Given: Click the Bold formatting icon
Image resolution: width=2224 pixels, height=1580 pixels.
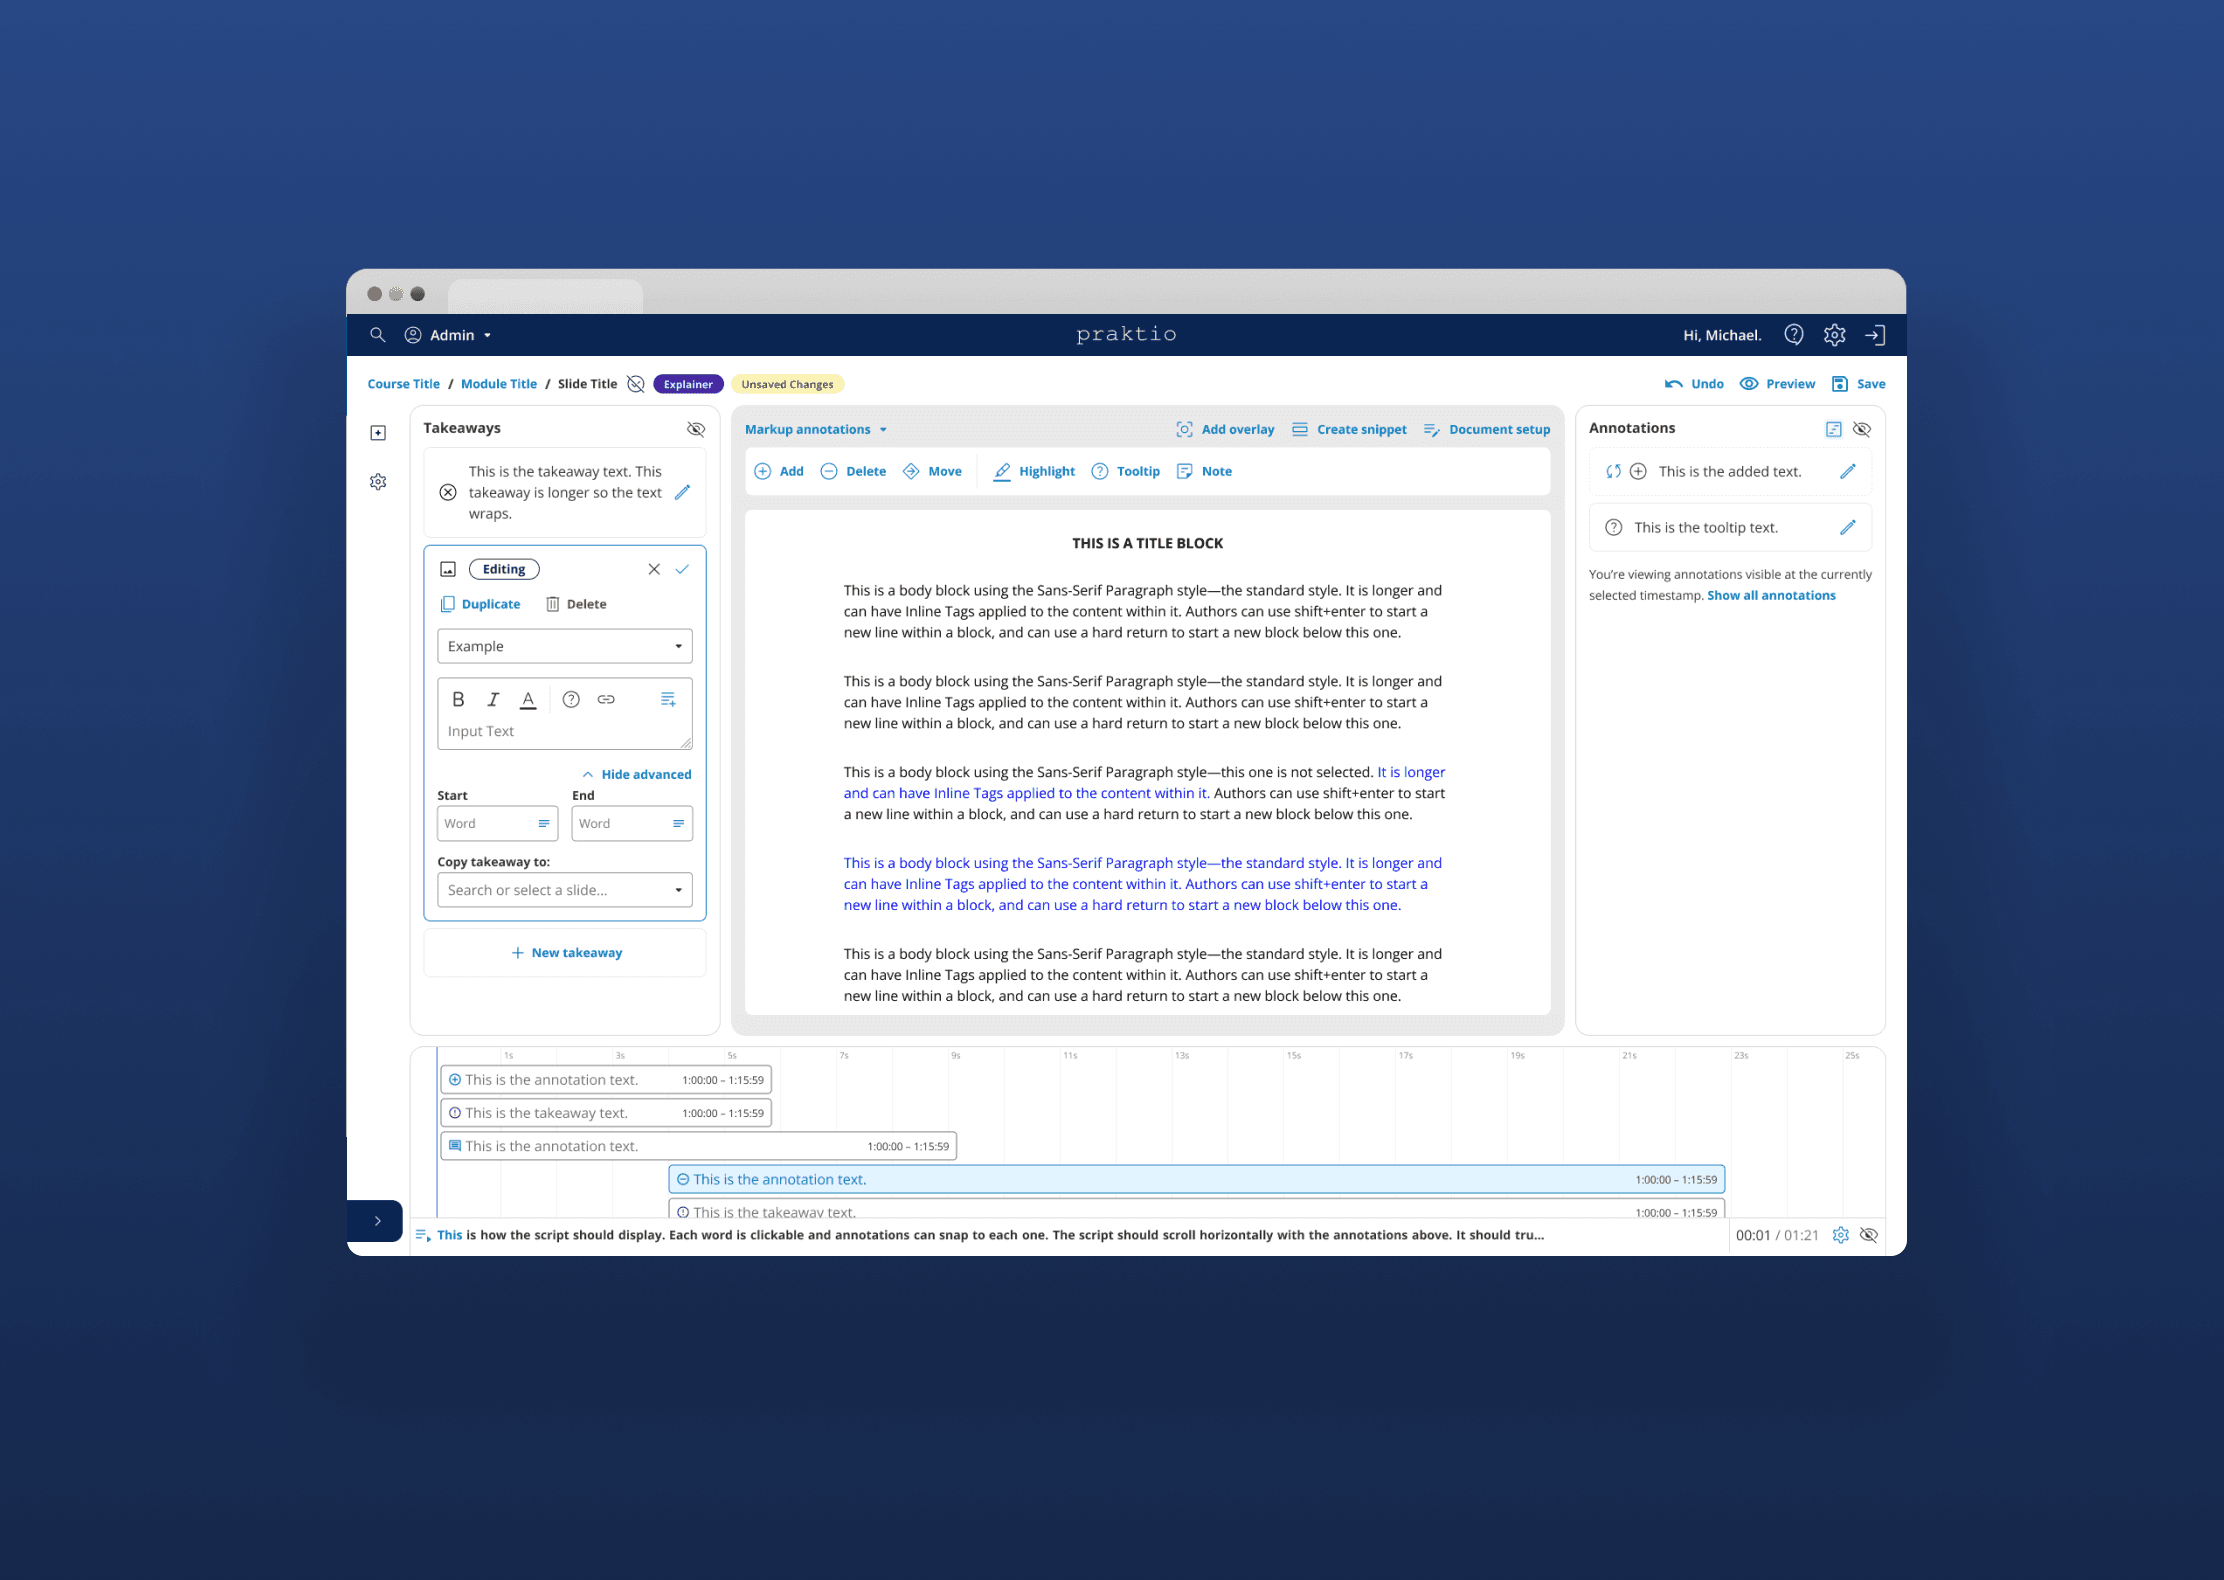Looking at the screenshot, I should tap(458, 699).
